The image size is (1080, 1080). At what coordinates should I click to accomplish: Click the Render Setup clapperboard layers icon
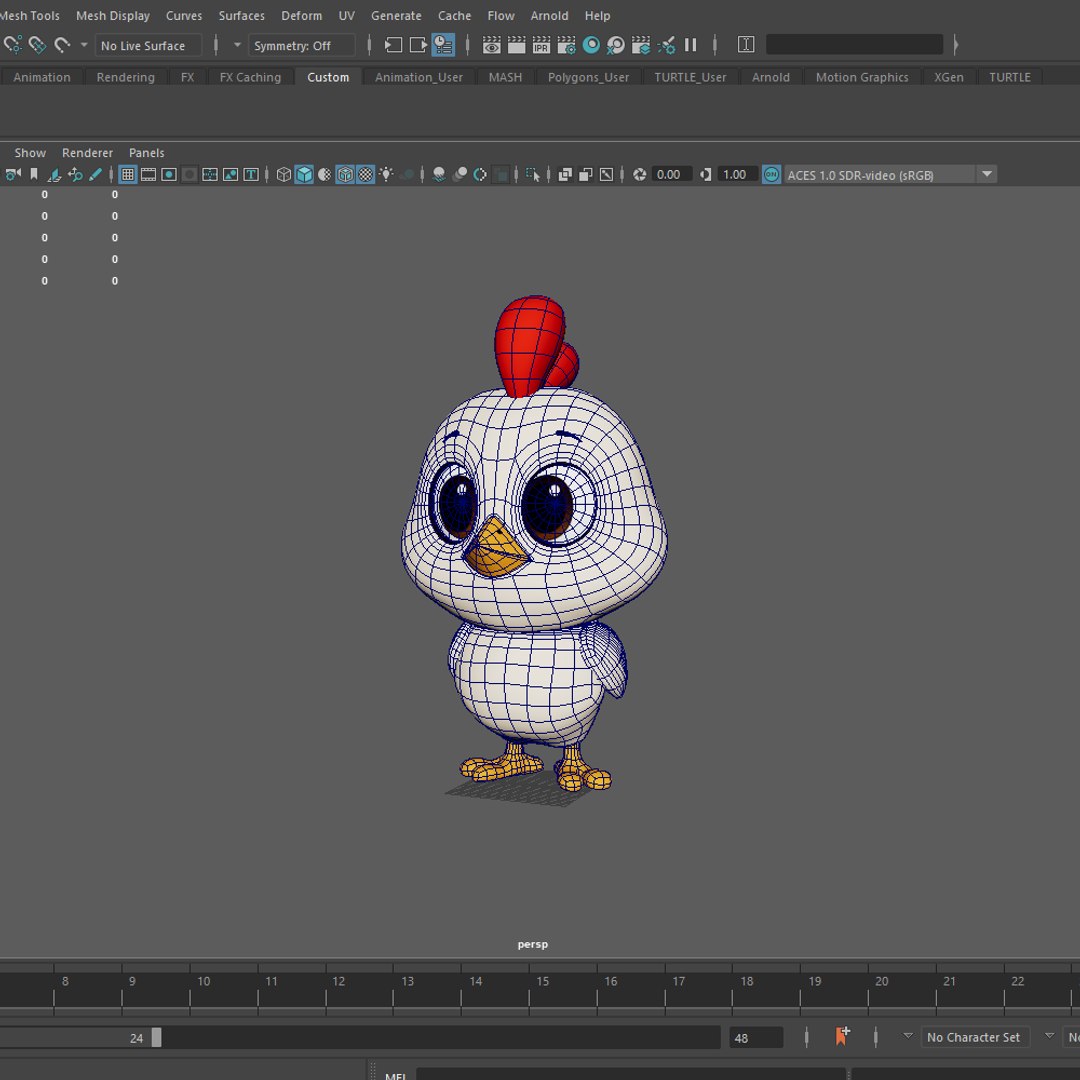click(641, 45)
